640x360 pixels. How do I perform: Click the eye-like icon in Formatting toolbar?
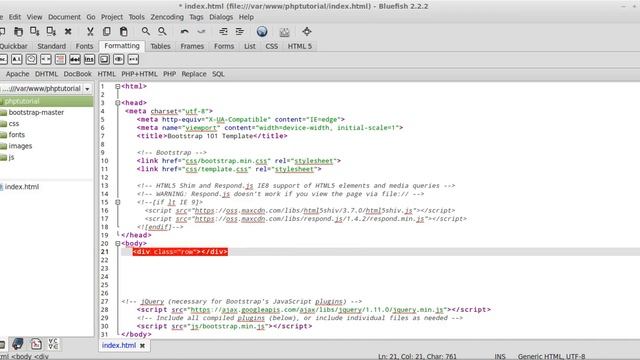tap(118, 60)
